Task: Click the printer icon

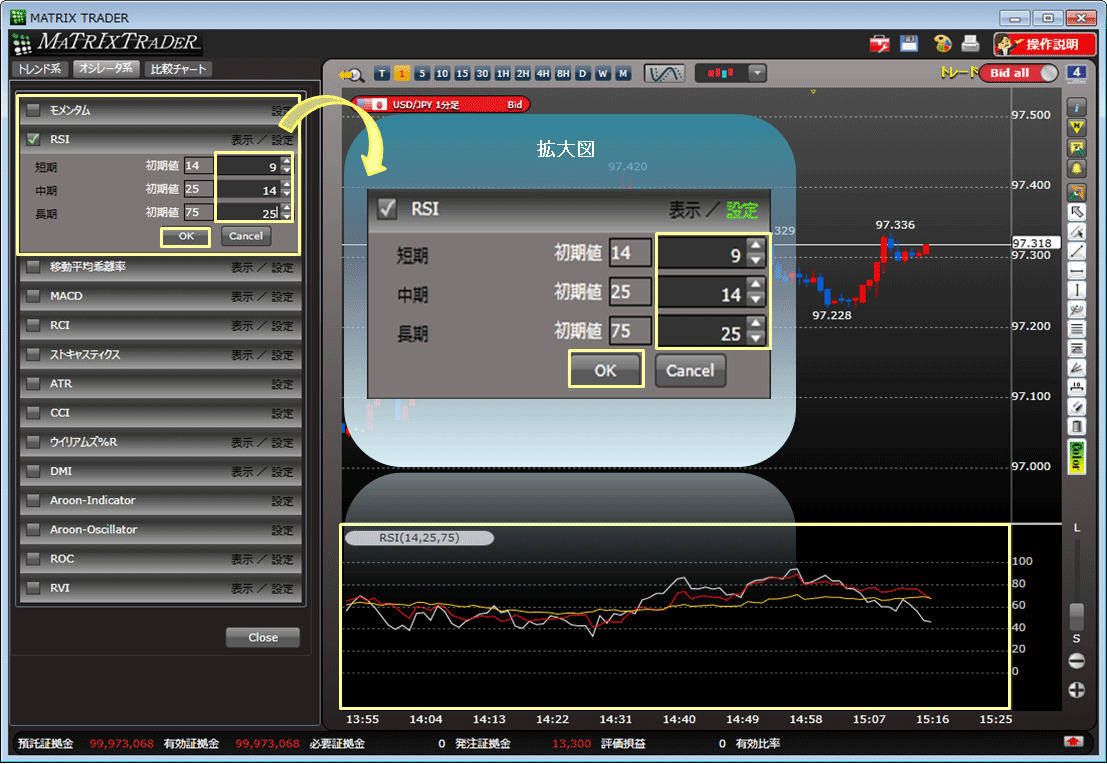Action: point(971,44)
